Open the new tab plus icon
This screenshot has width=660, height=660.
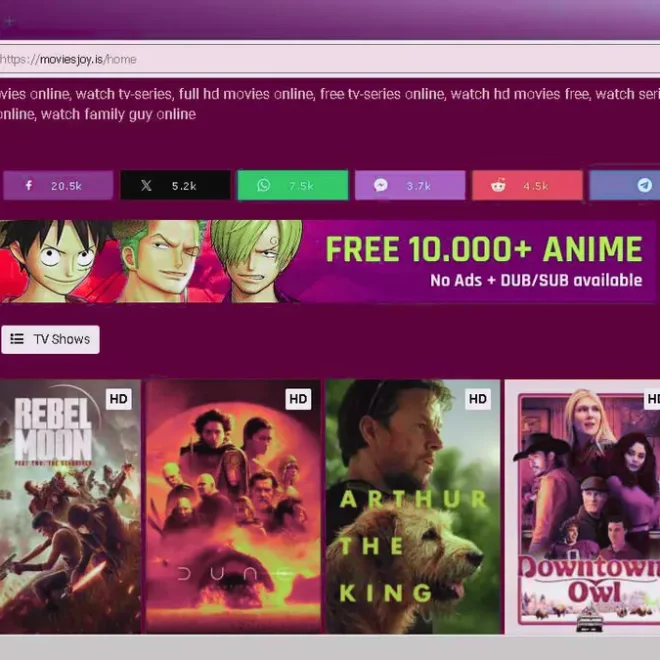coord(10,21)
